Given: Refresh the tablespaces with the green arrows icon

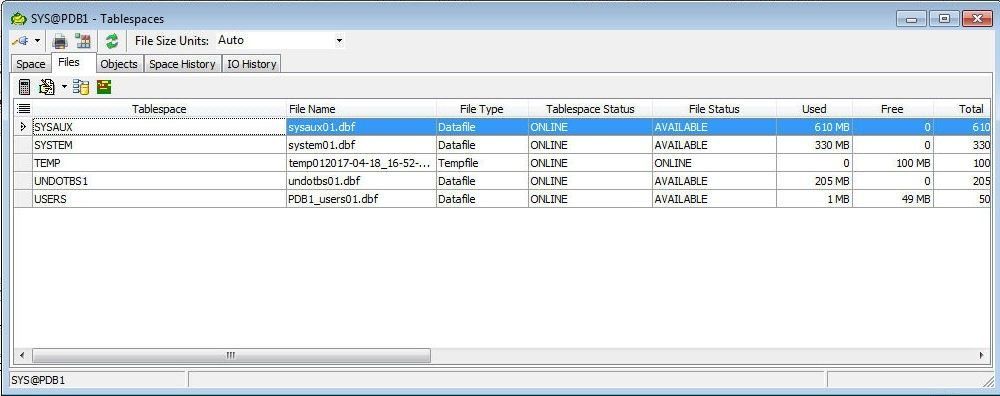Looking at the screenshot, I should pyautogui.click(x=112, y=41).
